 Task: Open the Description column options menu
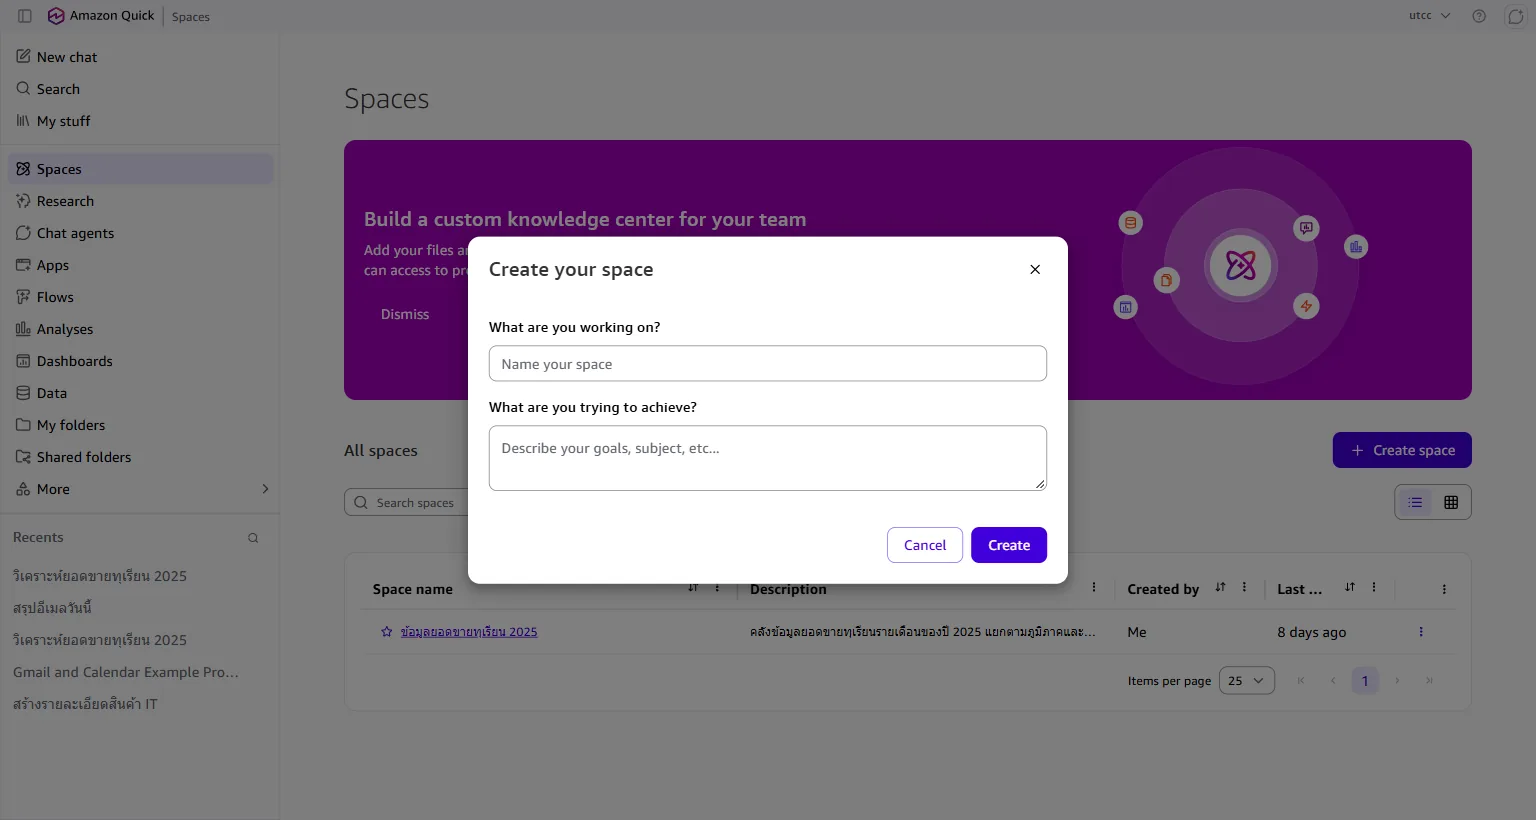coord(1094,588)
